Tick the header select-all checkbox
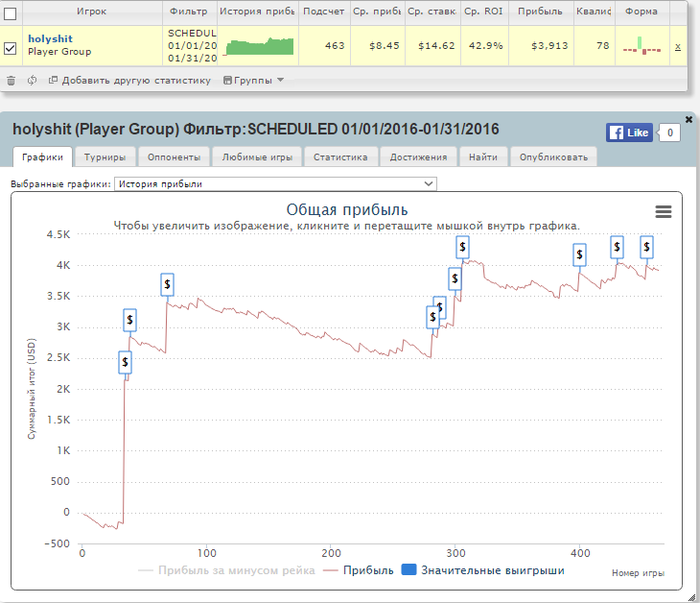This screenshot has width=700, height=603. pyautogui.click(x=10, y=14)
